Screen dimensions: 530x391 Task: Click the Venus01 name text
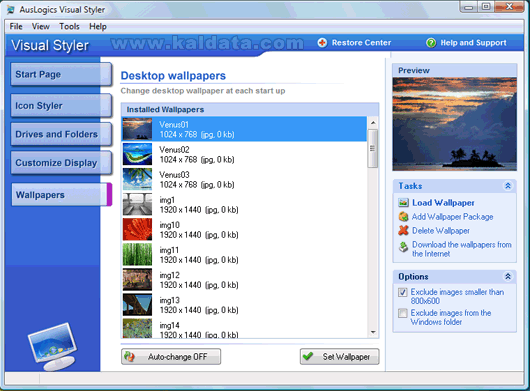[174, 125]
